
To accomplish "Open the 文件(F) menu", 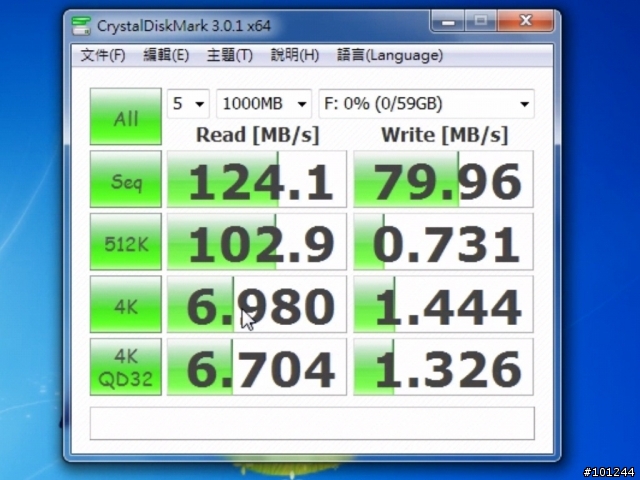I will coord(103,55).
